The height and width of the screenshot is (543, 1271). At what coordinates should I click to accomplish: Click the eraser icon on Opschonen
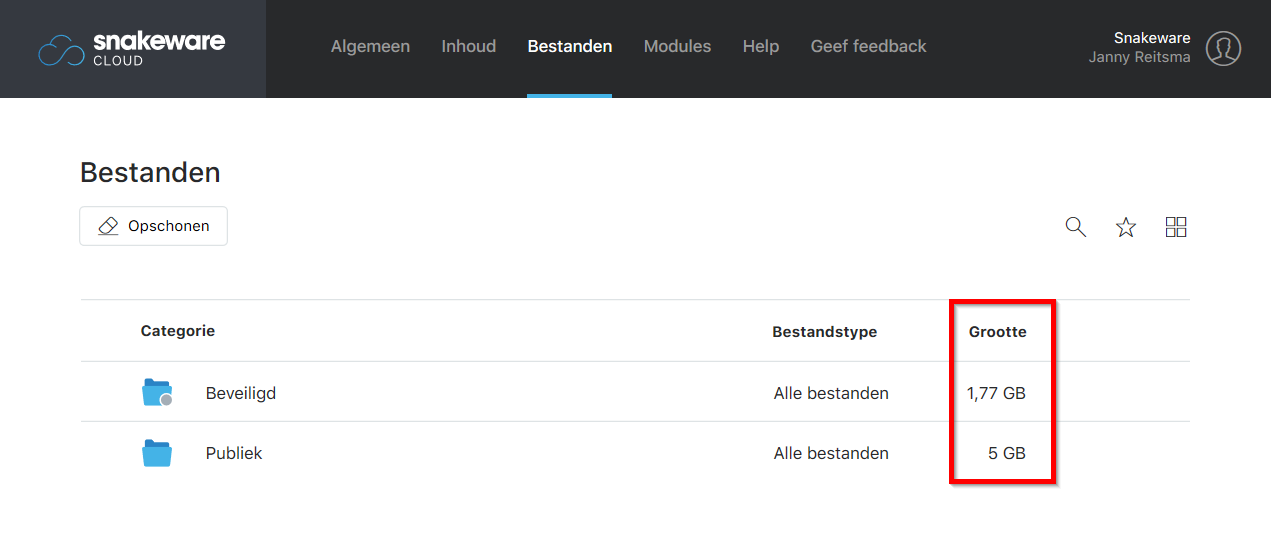tap(108, 226)
